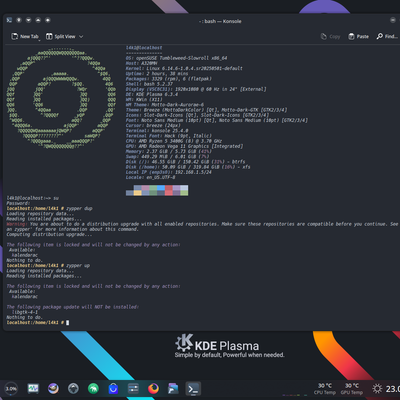Launch Firefox from the taskbar
The image size is (400, 400).
click(153, 388)
